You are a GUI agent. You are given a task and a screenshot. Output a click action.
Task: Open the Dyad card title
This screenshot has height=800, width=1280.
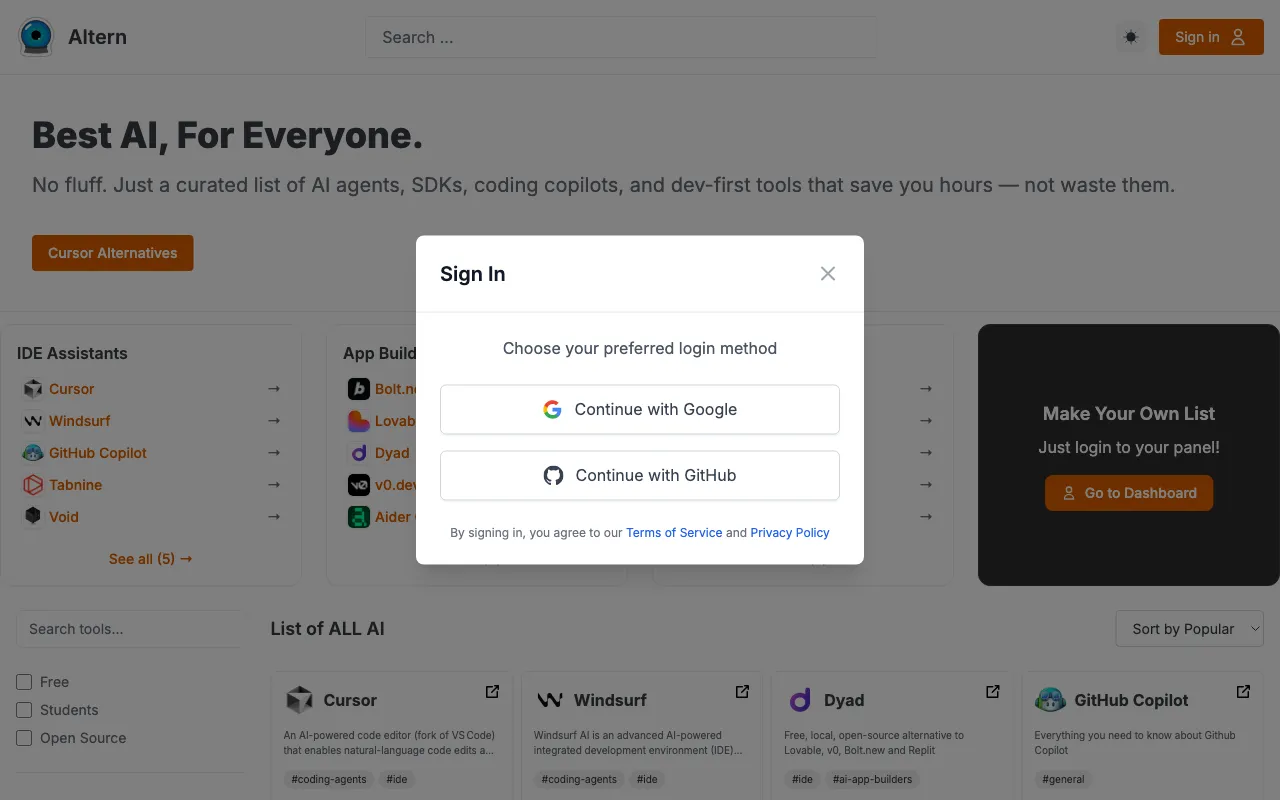(844, 700)
